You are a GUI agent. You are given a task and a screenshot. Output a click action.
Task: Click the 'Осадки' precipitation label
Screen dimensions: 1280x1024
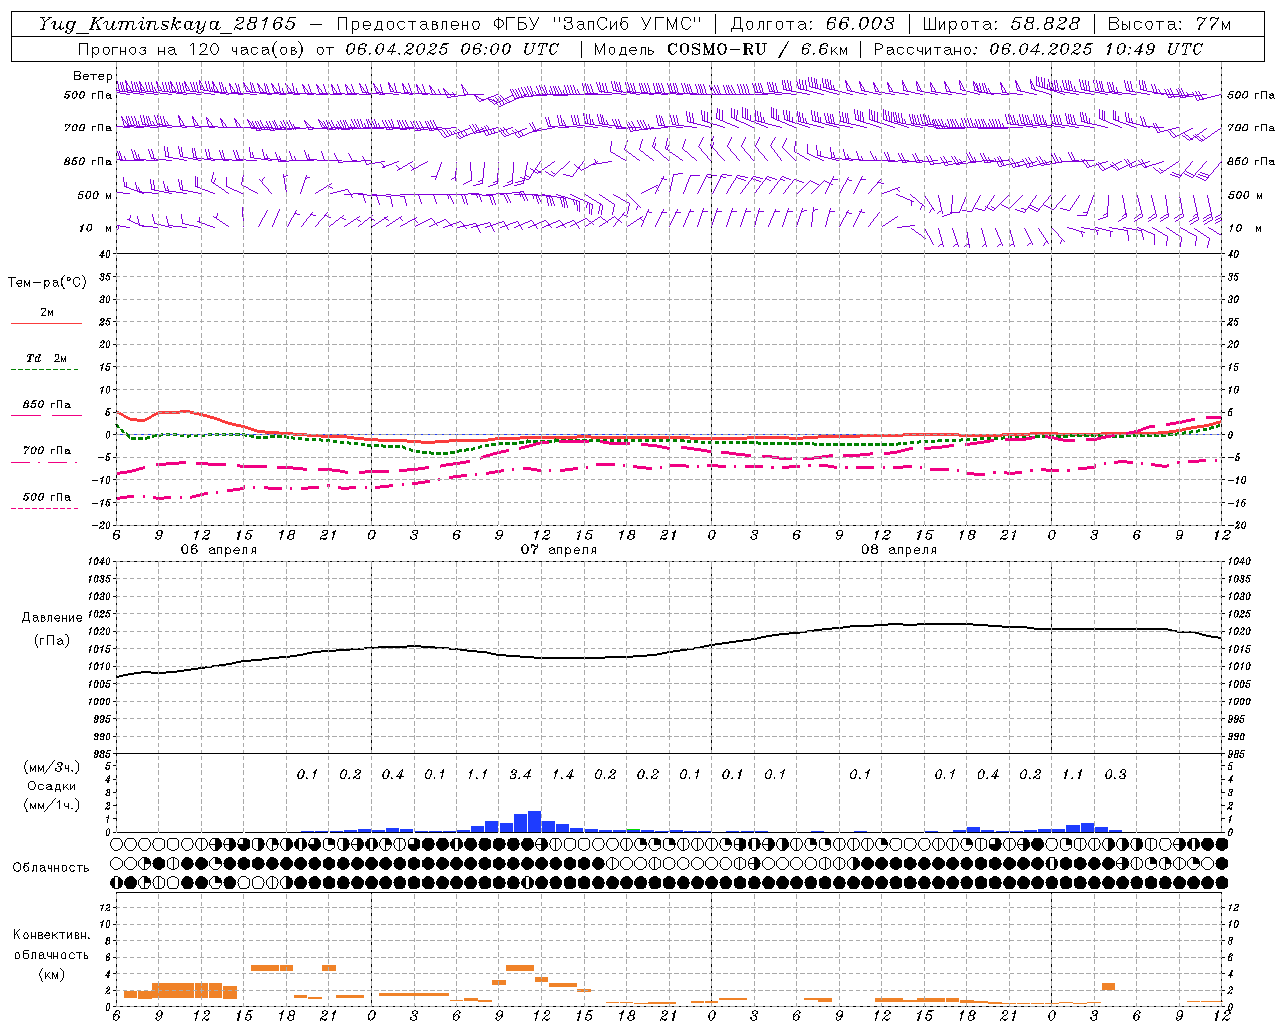[x=52, y=786]
